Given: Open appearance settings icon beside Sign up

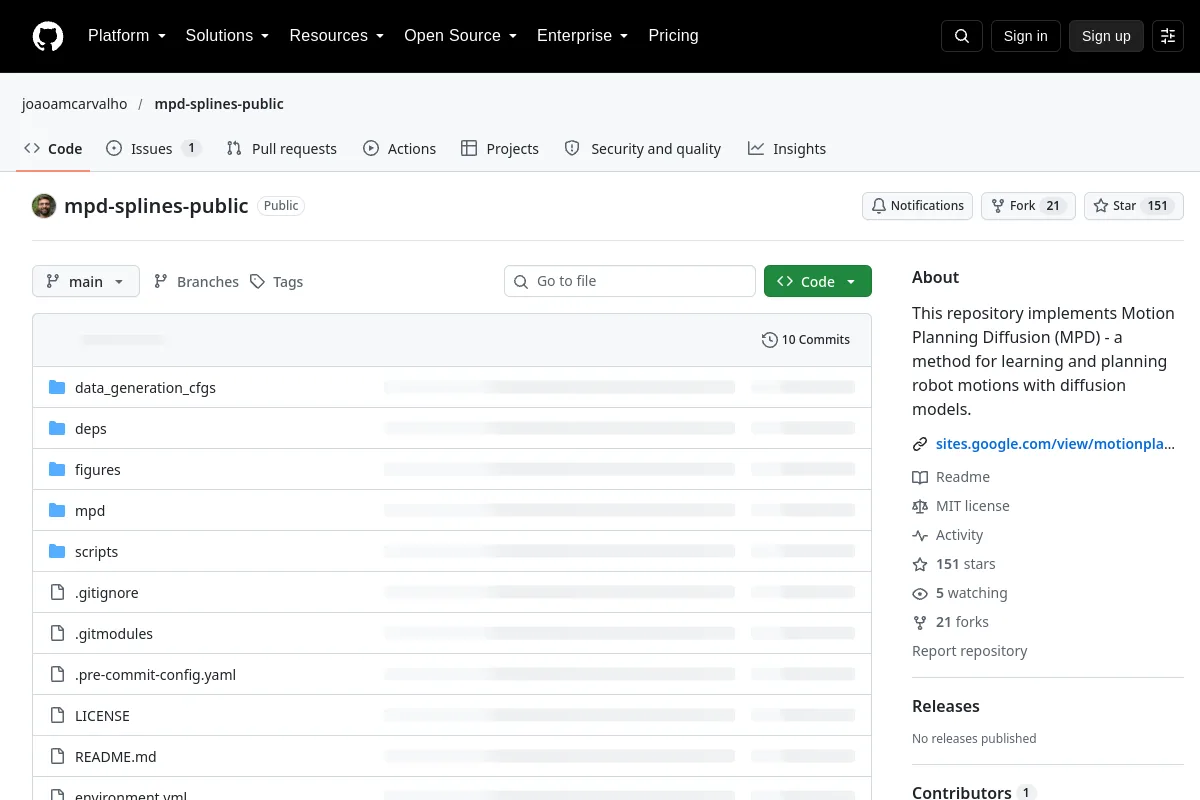Looking at the screenshot, I should point(1168,36).
